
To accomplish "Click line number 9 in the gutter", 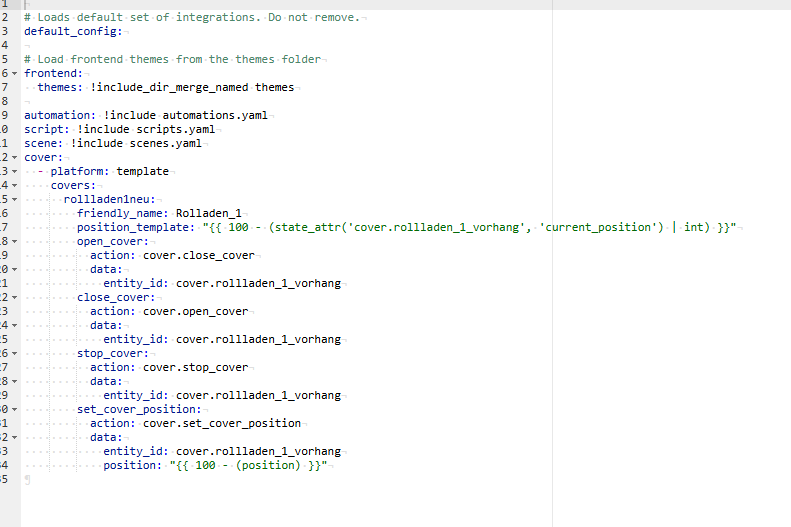I will point(5,115).
